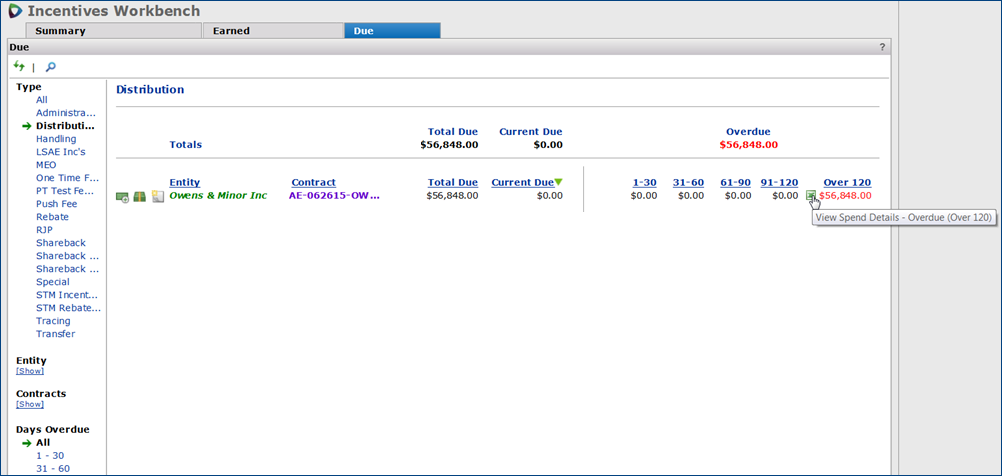The height and width of the screenshot is (476, 1002).
Task: Open the Owens & Minor Inc entity link
Action: tap(218, 196)
